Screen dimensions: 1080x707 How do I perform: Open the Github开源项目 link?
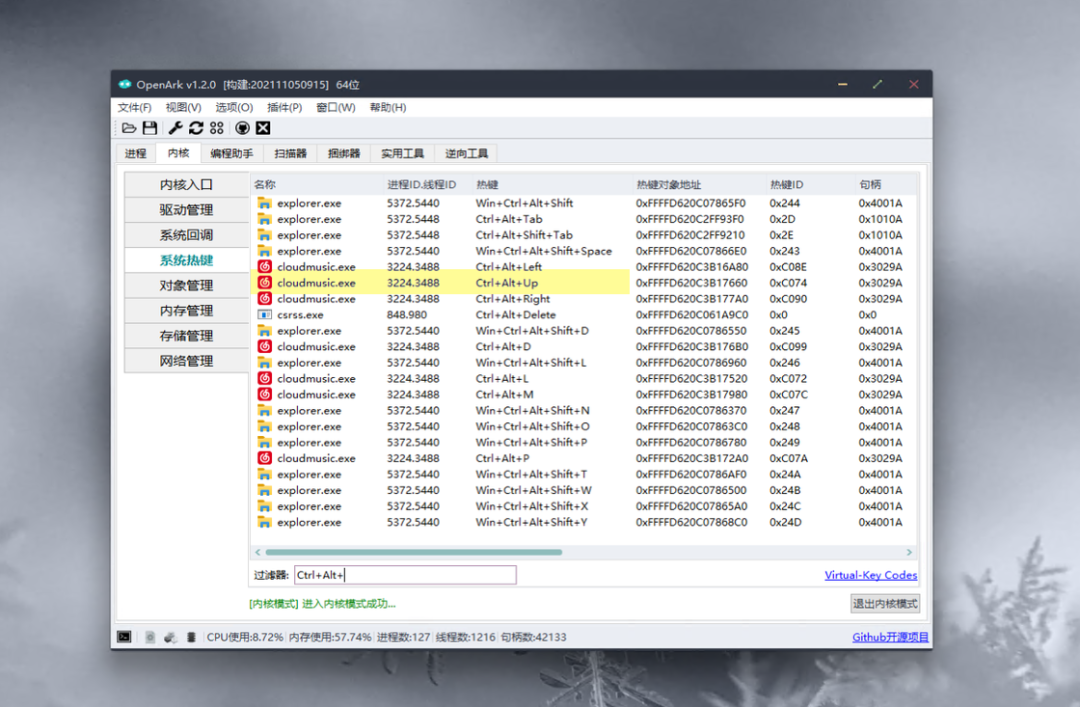890,637
